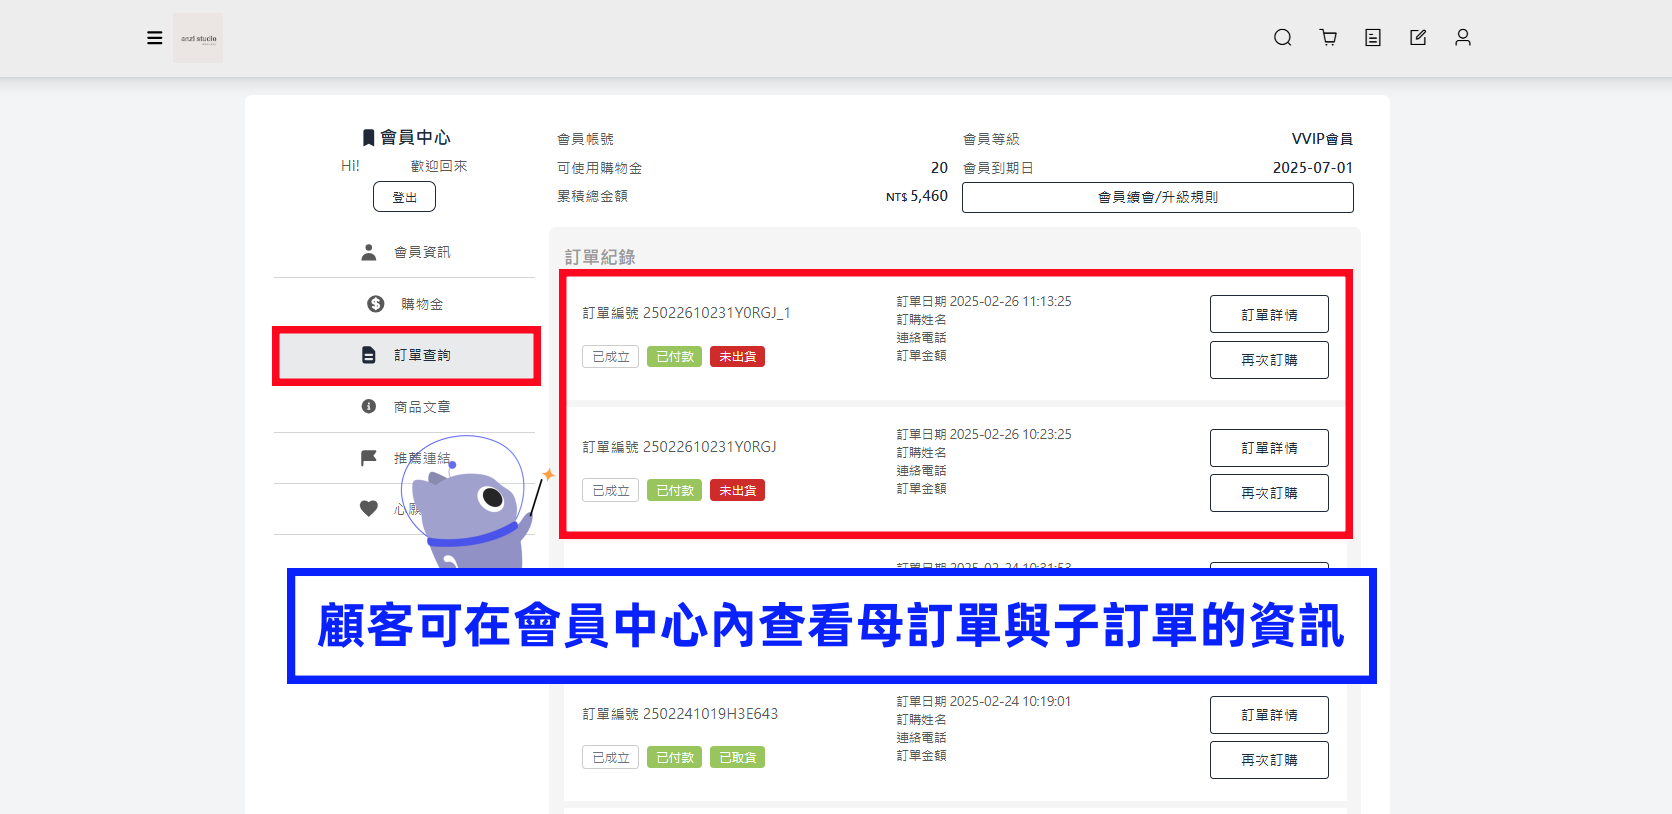Screen dimensions: 1672x814
Task: Click the 已取貨 badge
Action: 737,758
